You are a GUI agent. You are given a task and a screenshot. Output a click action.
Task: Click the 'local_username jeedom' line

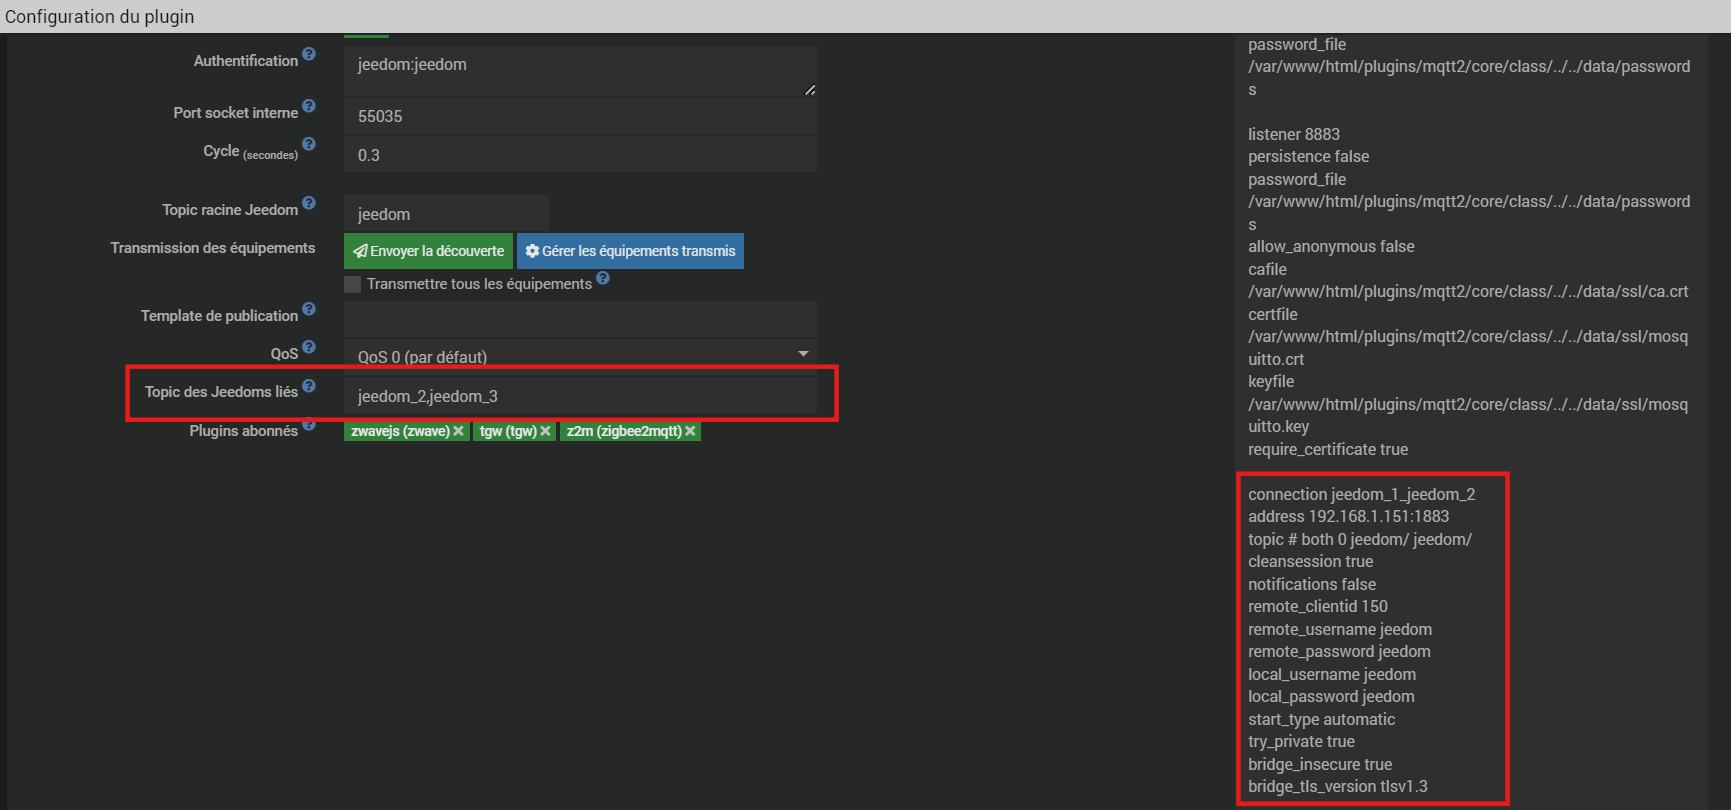pos(1332,674)
